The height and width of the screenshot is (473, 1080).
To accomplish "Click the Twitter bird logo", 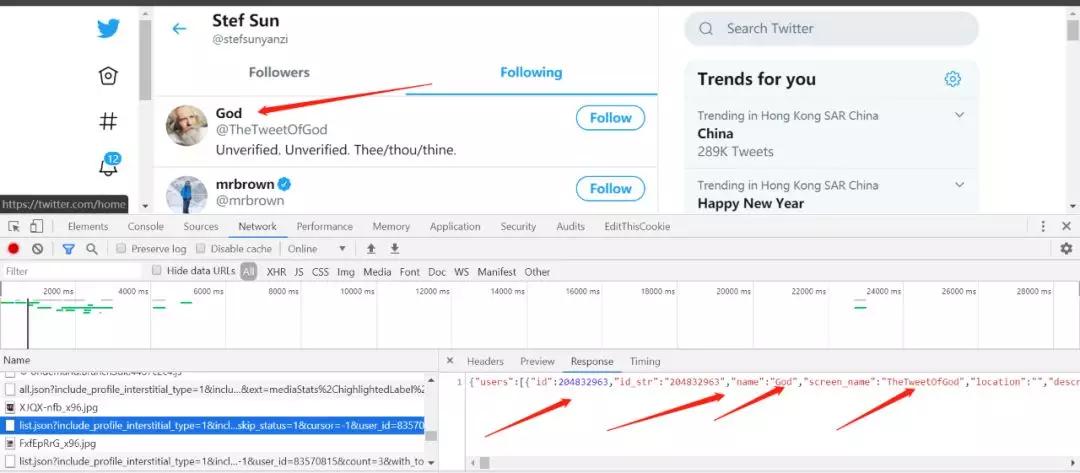I will pos(108,29).
